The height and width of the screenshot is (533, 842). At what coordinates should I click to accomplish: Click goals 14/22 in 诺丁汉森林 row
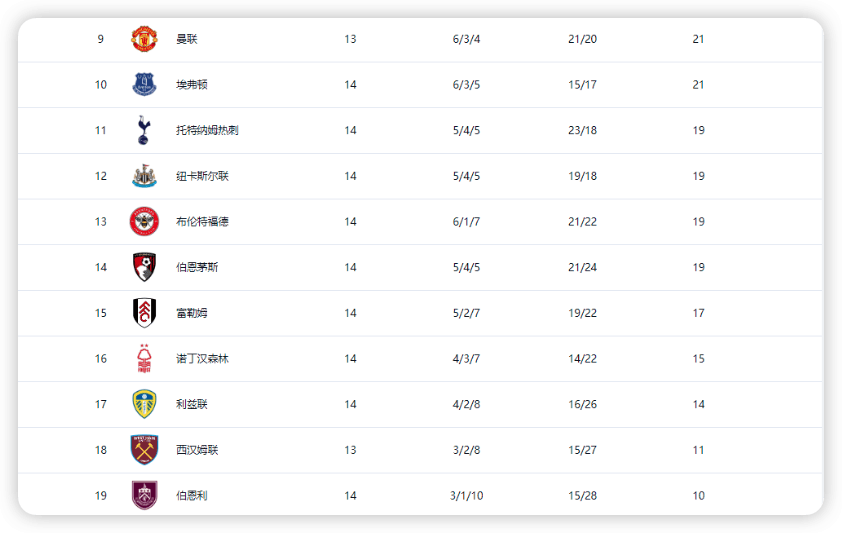582,358
